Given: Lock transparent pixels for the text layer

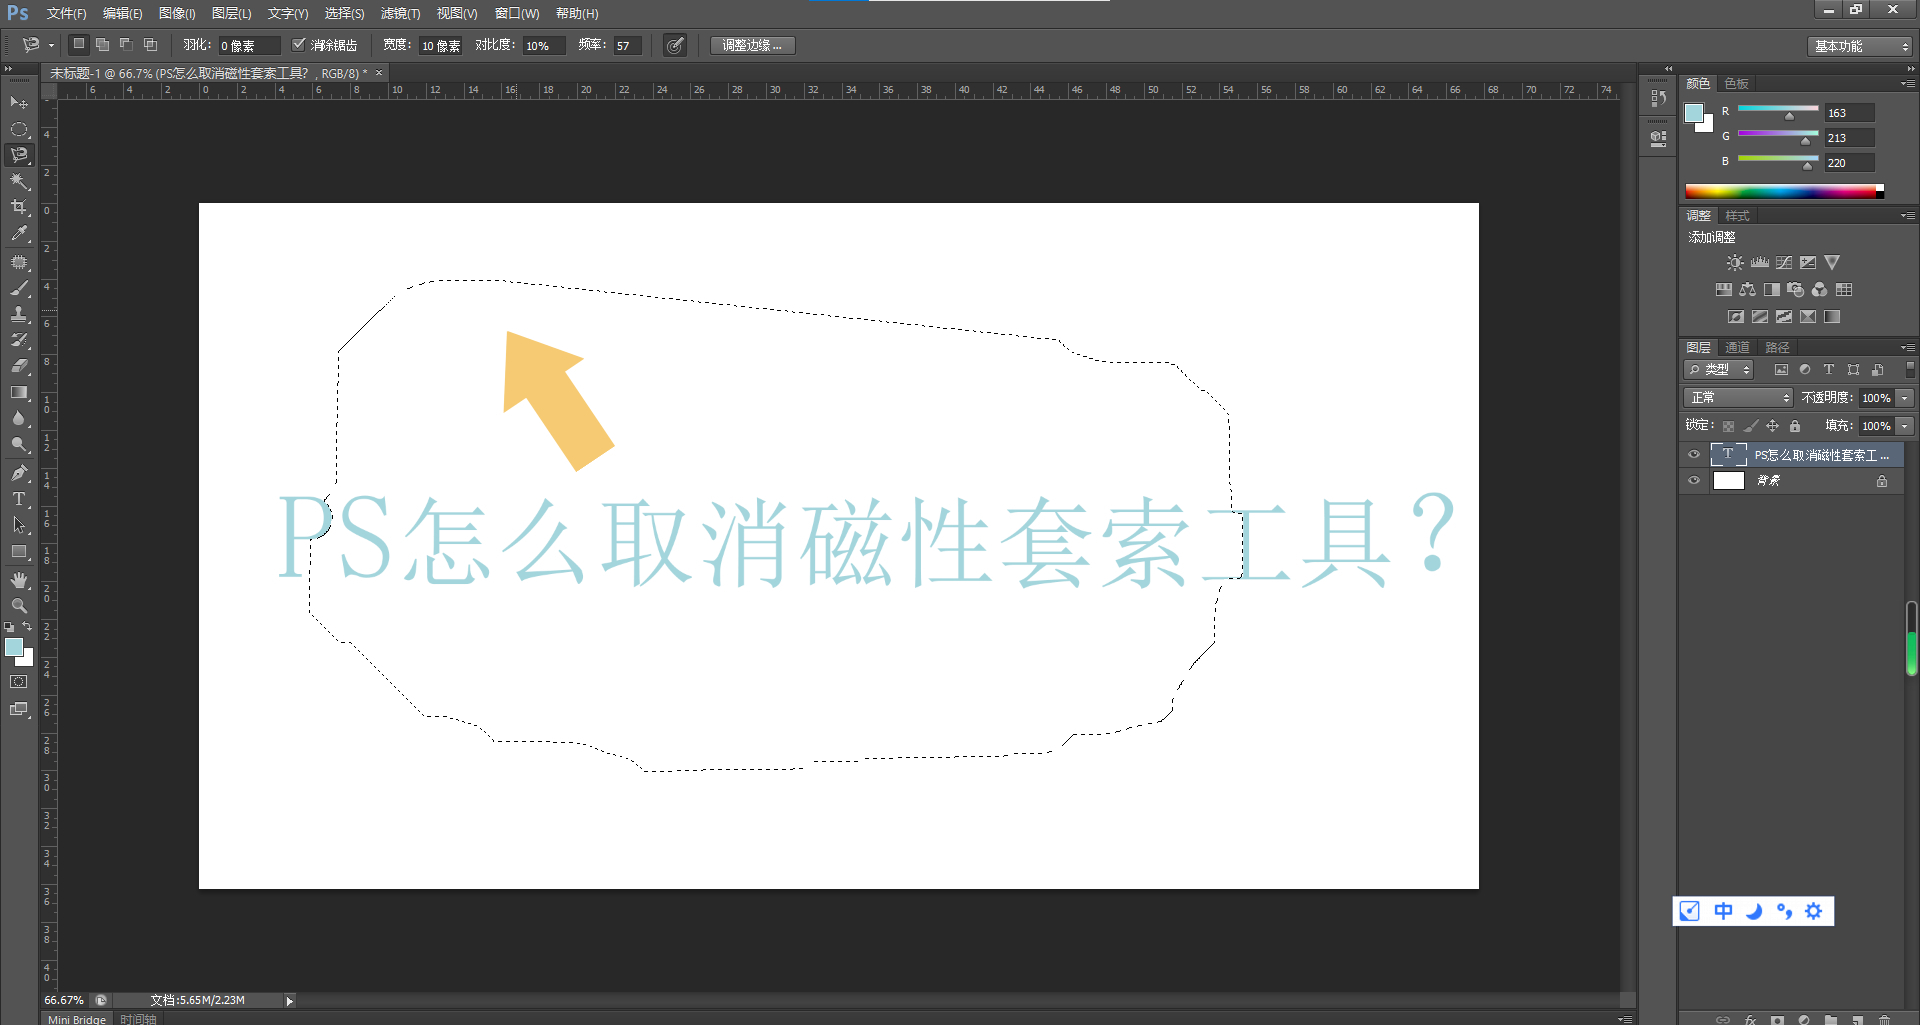Looking at the screenshot, I should click(x=1729, y=425).
